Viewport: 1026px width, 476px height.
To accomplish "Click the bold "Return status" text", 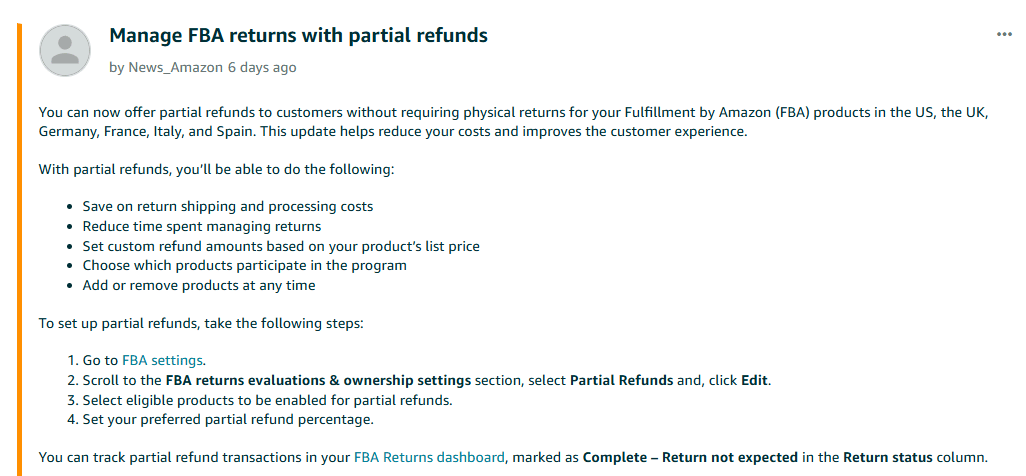I will [886, 457].
